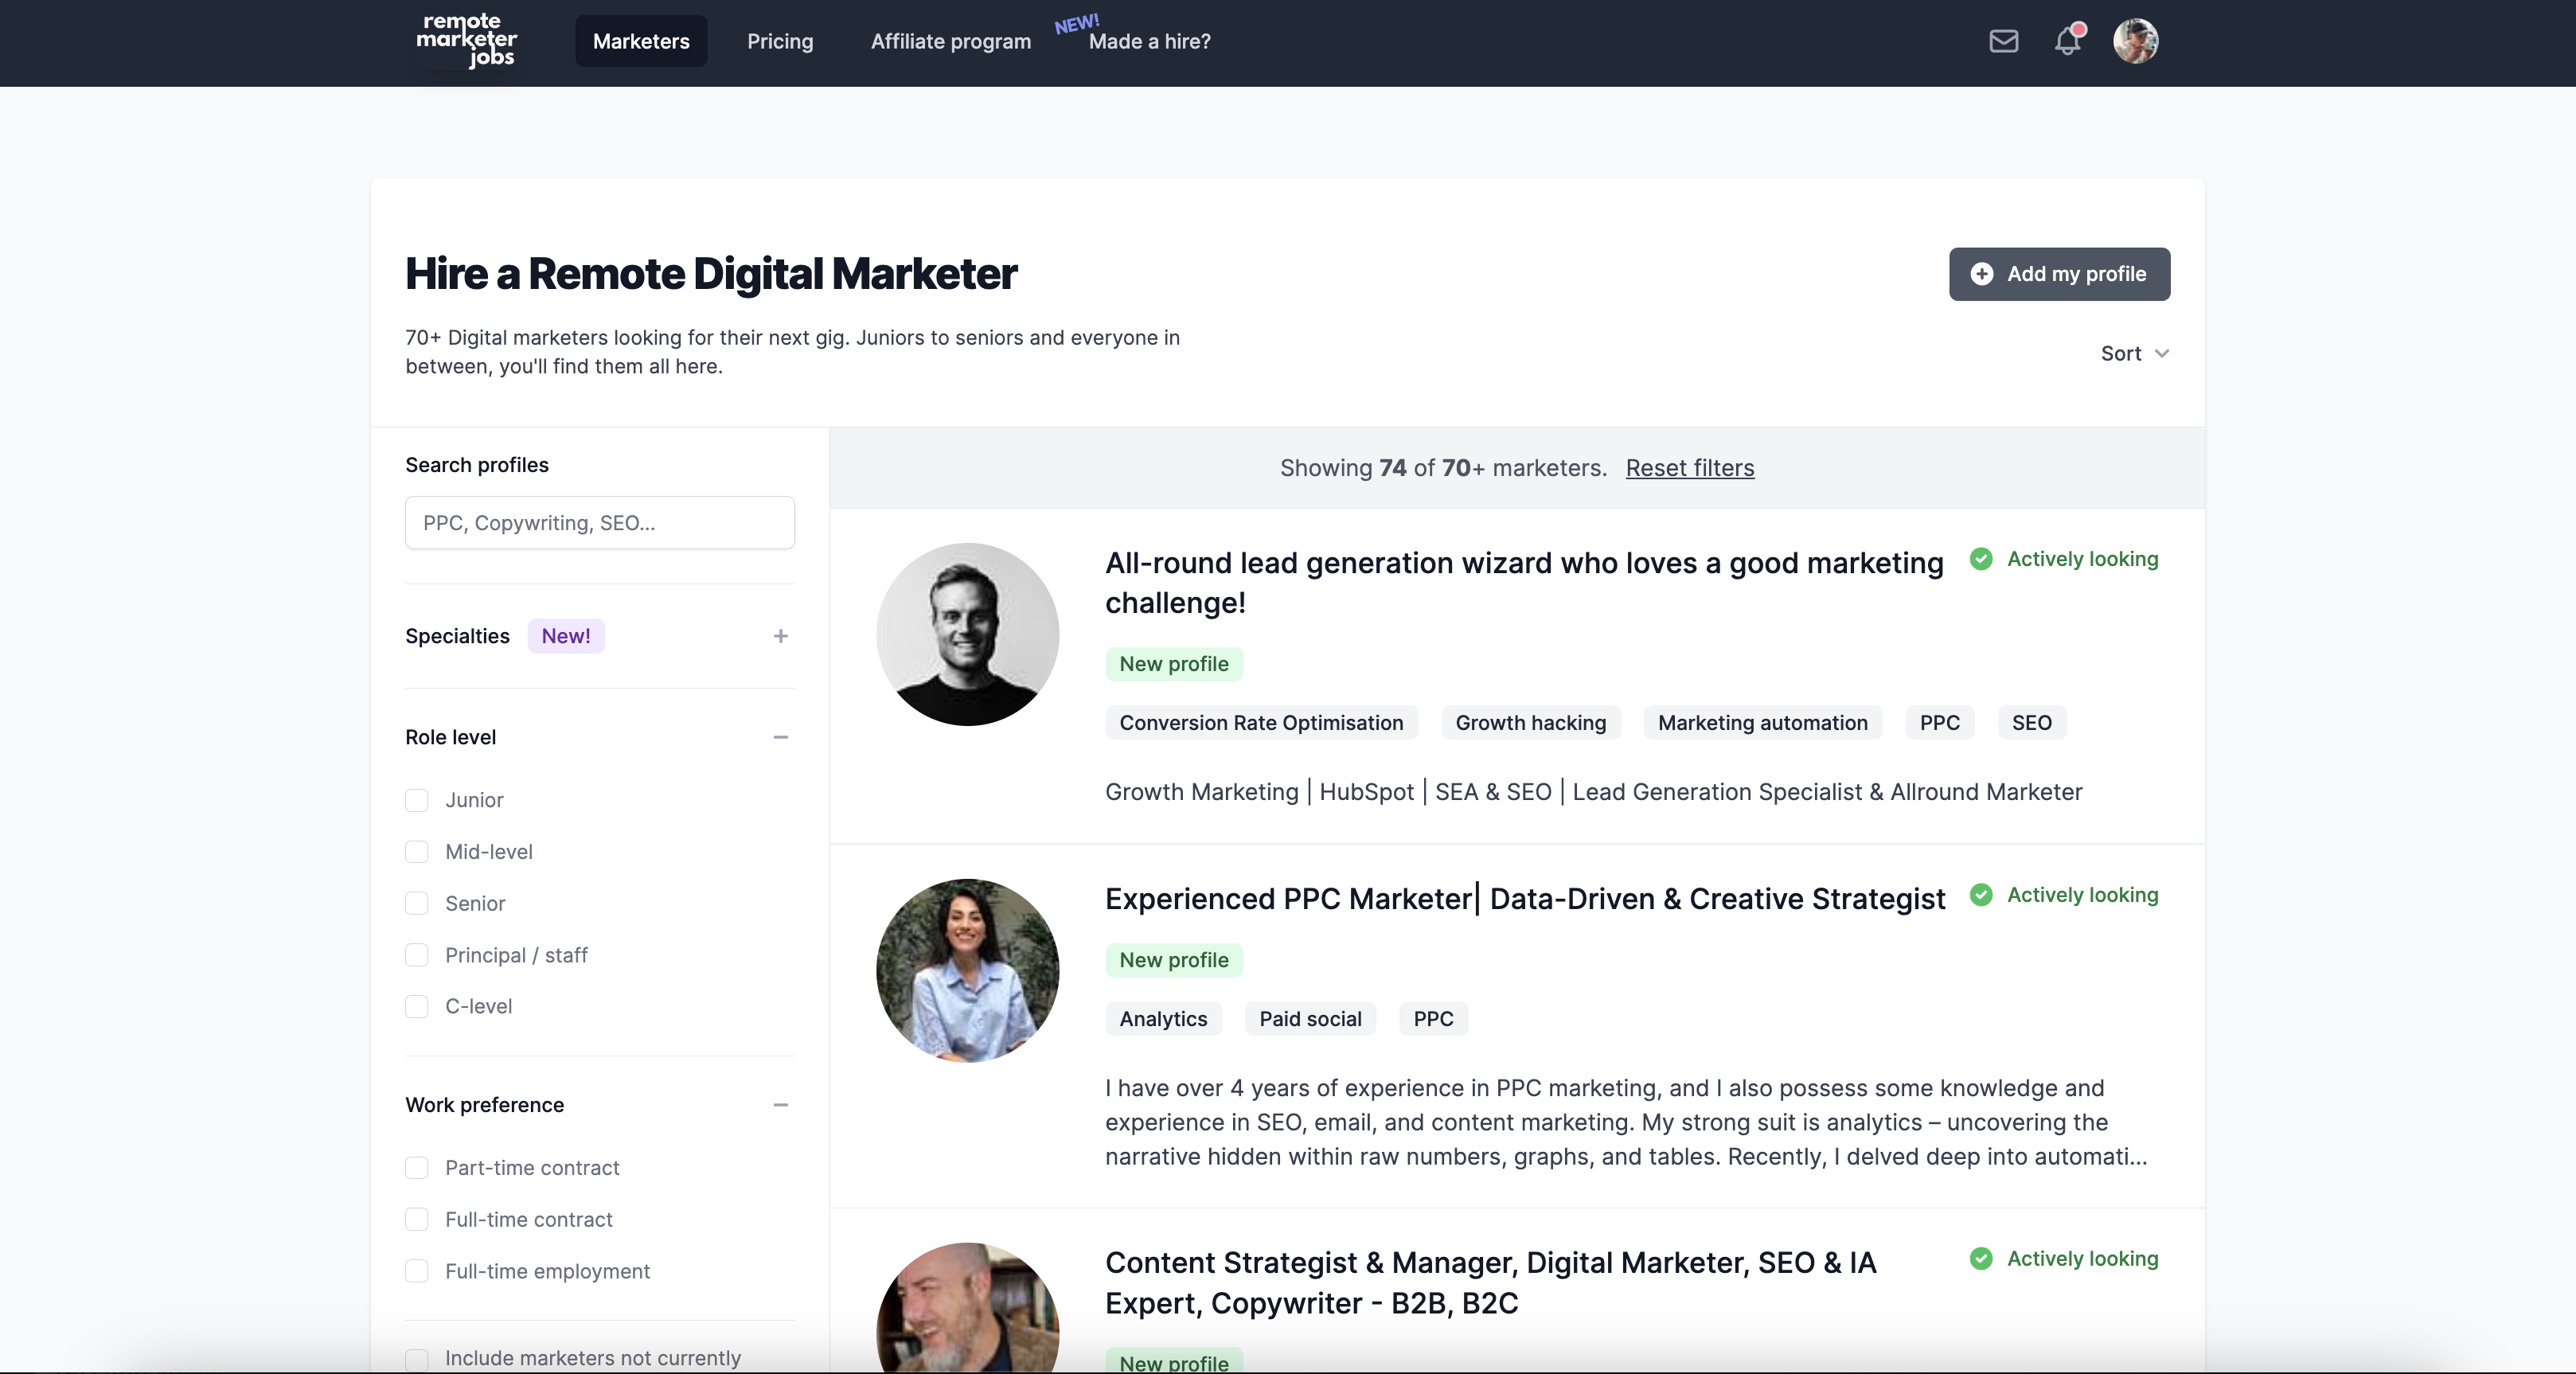Open the messages envelope icon

point(2003,41)
